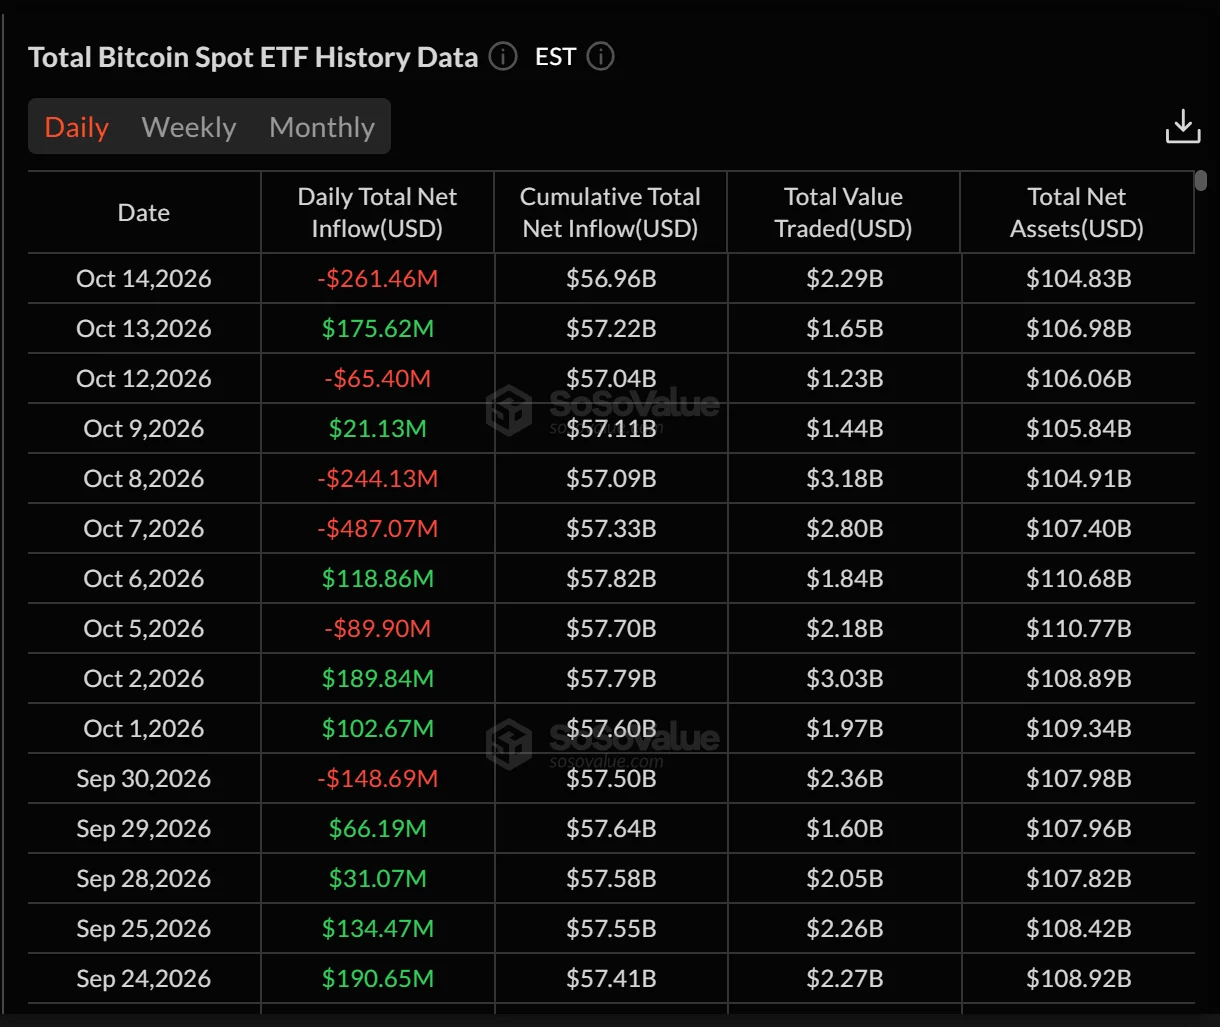Click the Daily Total Net Inflow(USD) header
Screen dimensions: 1220x1027
[x=377, y=212]
